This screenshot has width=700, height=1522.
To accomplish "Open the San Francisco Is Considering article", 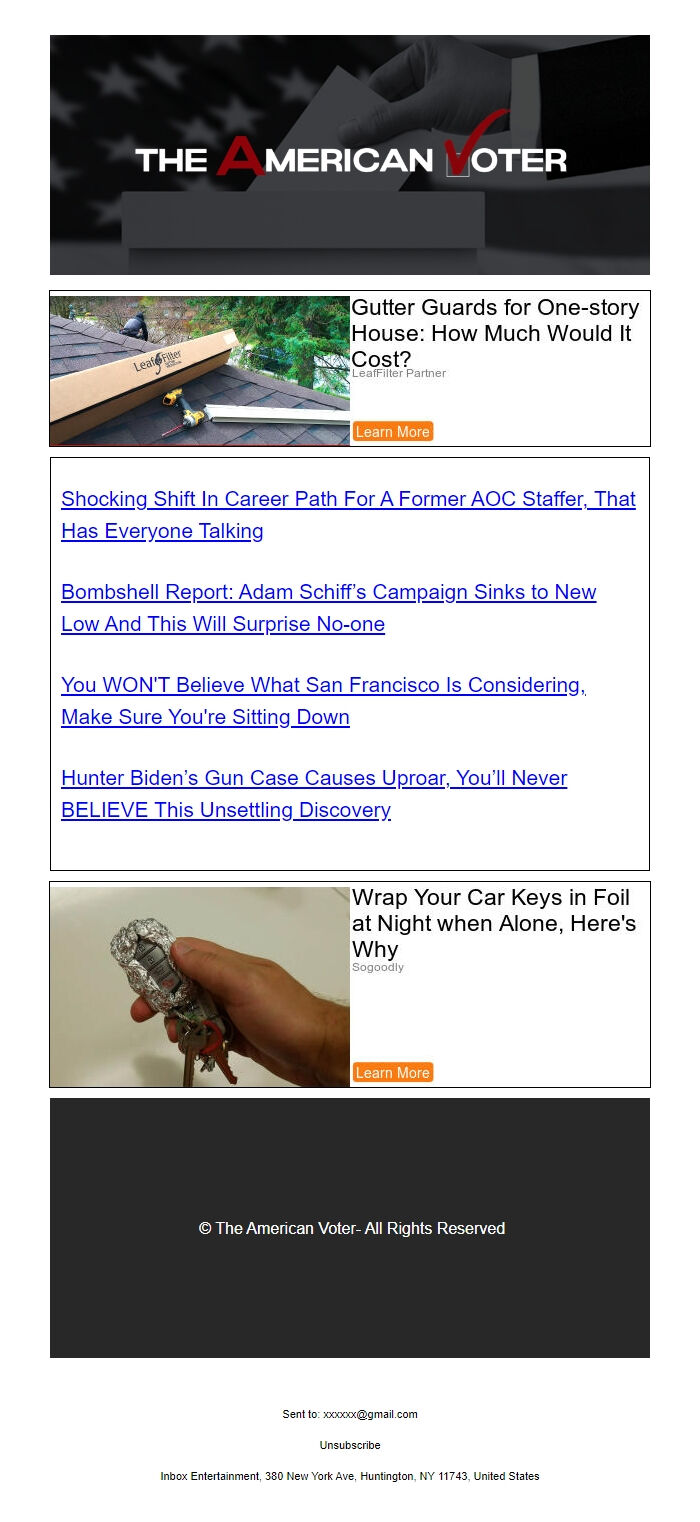I will [x=323, y=701].
